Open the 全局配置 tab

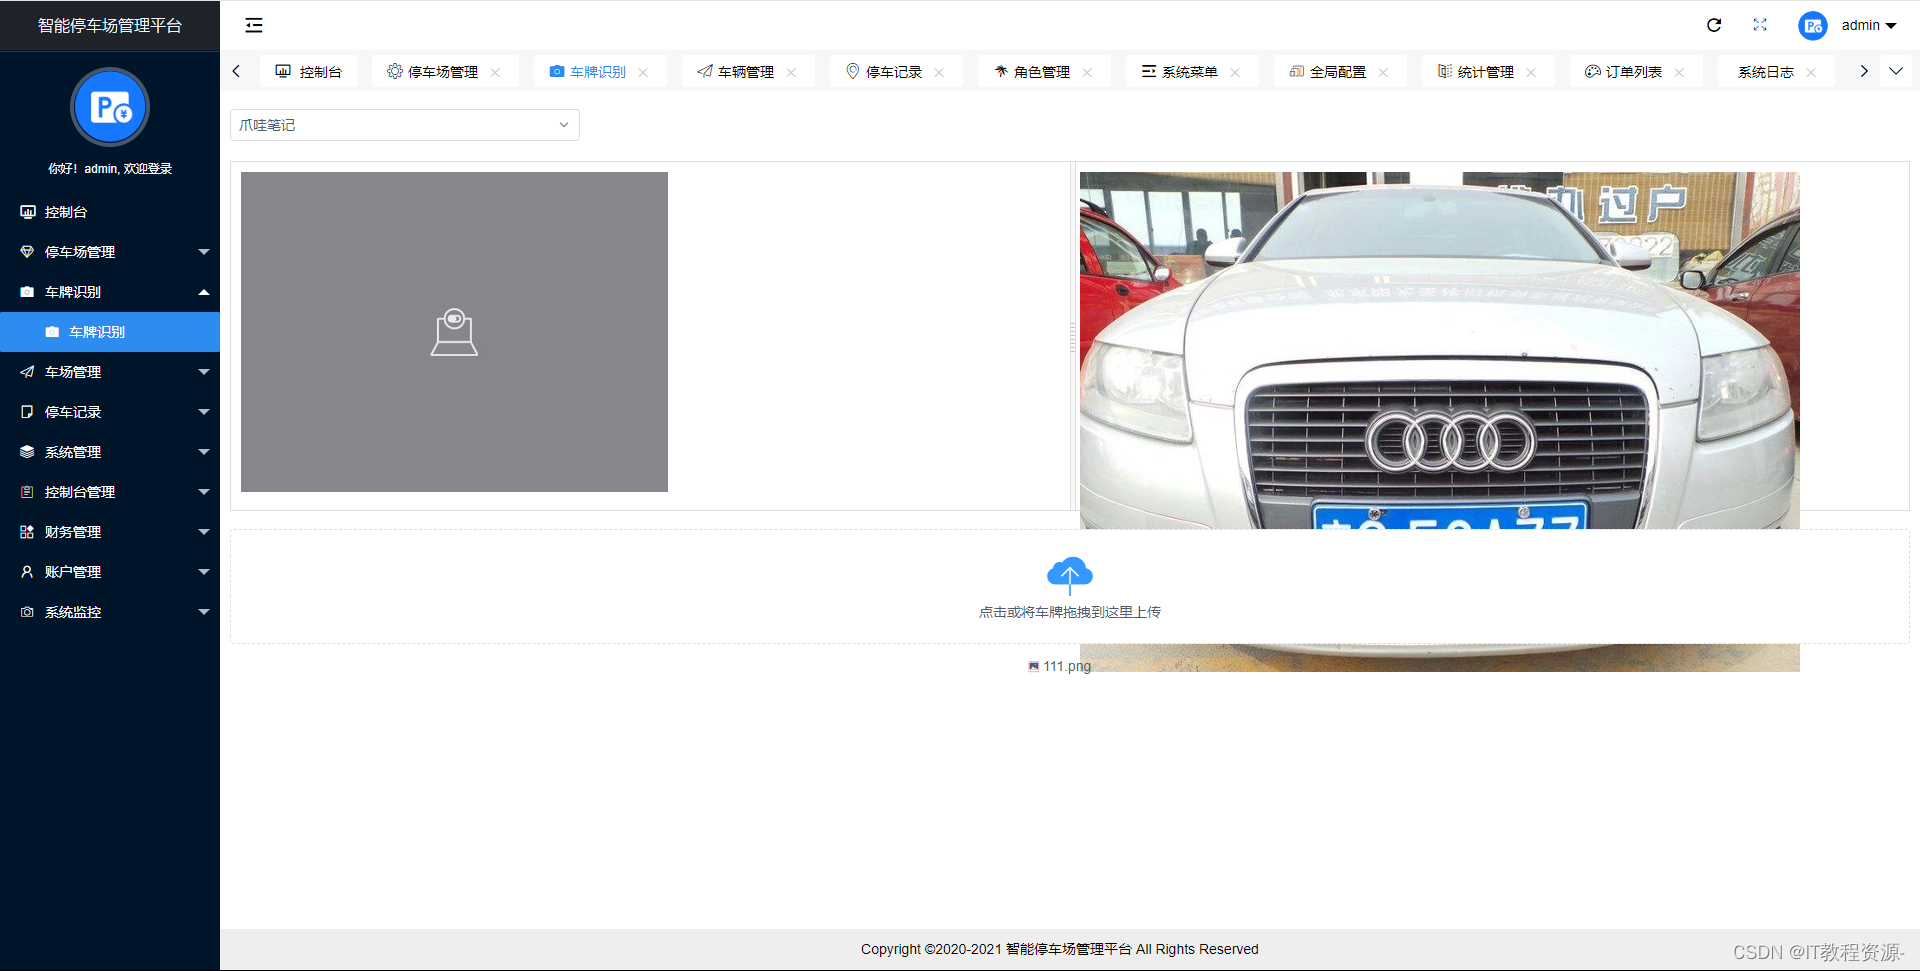click(x=1338, y=72)
